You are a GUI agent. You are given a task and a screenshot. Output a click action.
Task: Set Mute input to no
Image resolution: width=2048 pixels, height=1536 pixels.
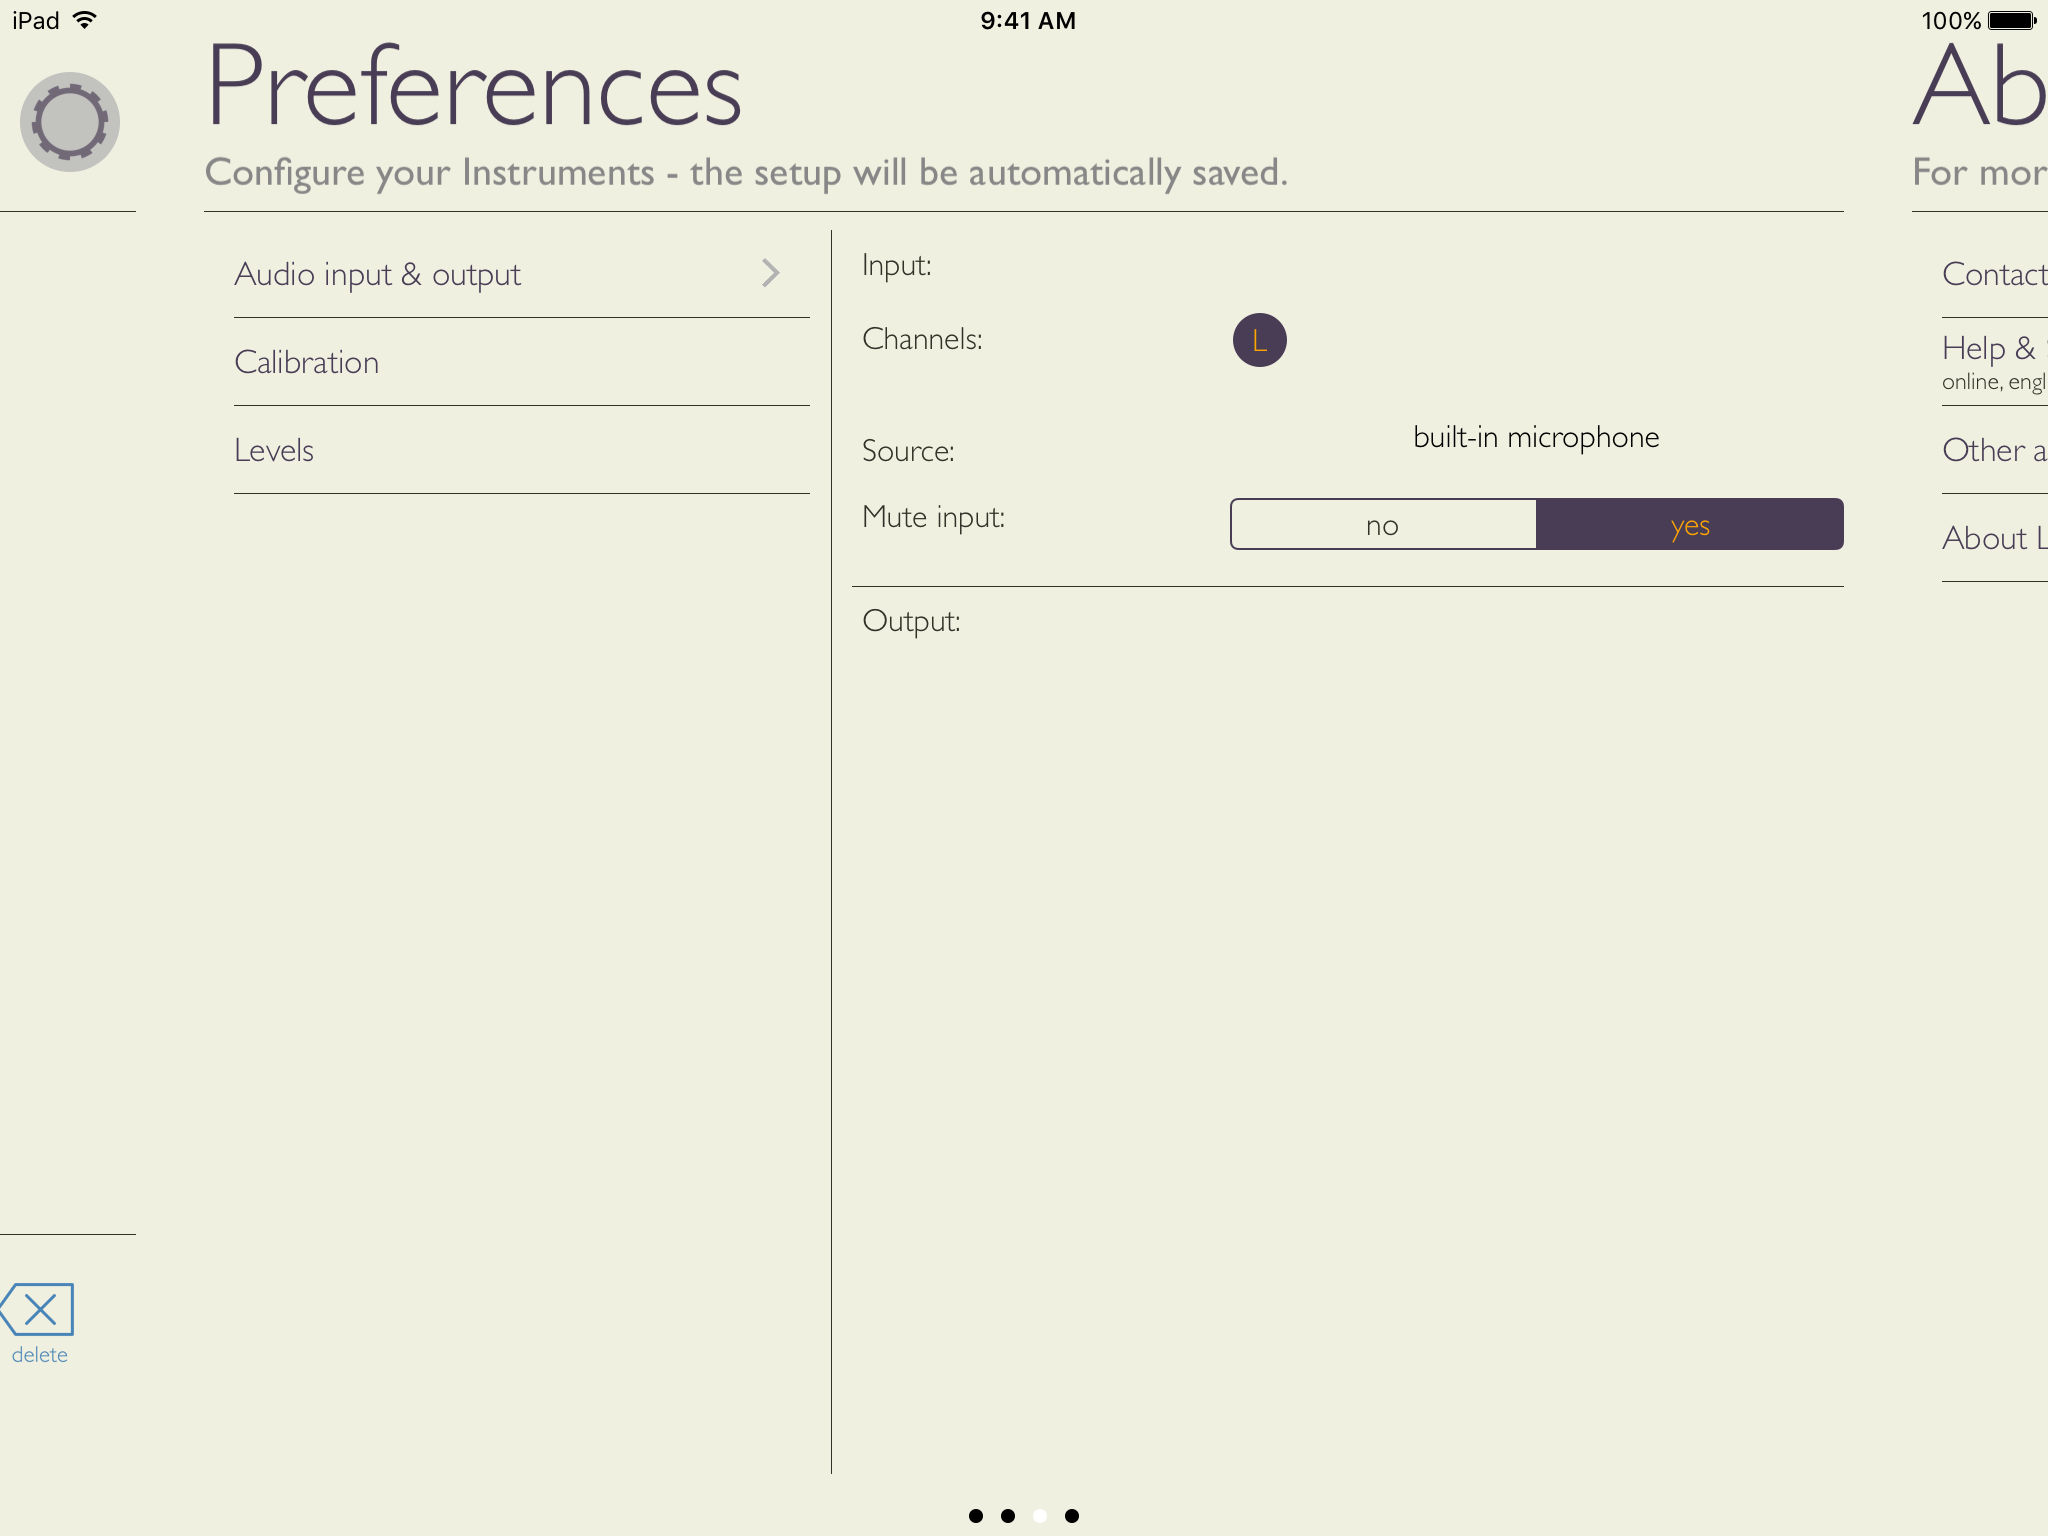tap(1383, 524)
